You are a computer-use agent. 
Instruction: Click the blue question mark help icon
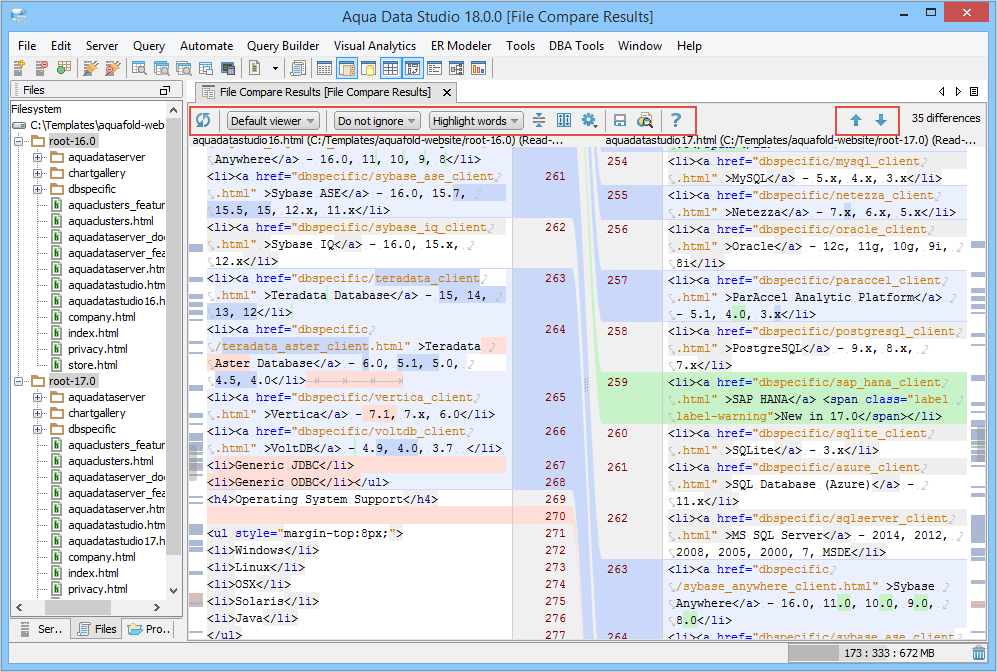click(x=676, y=121)
